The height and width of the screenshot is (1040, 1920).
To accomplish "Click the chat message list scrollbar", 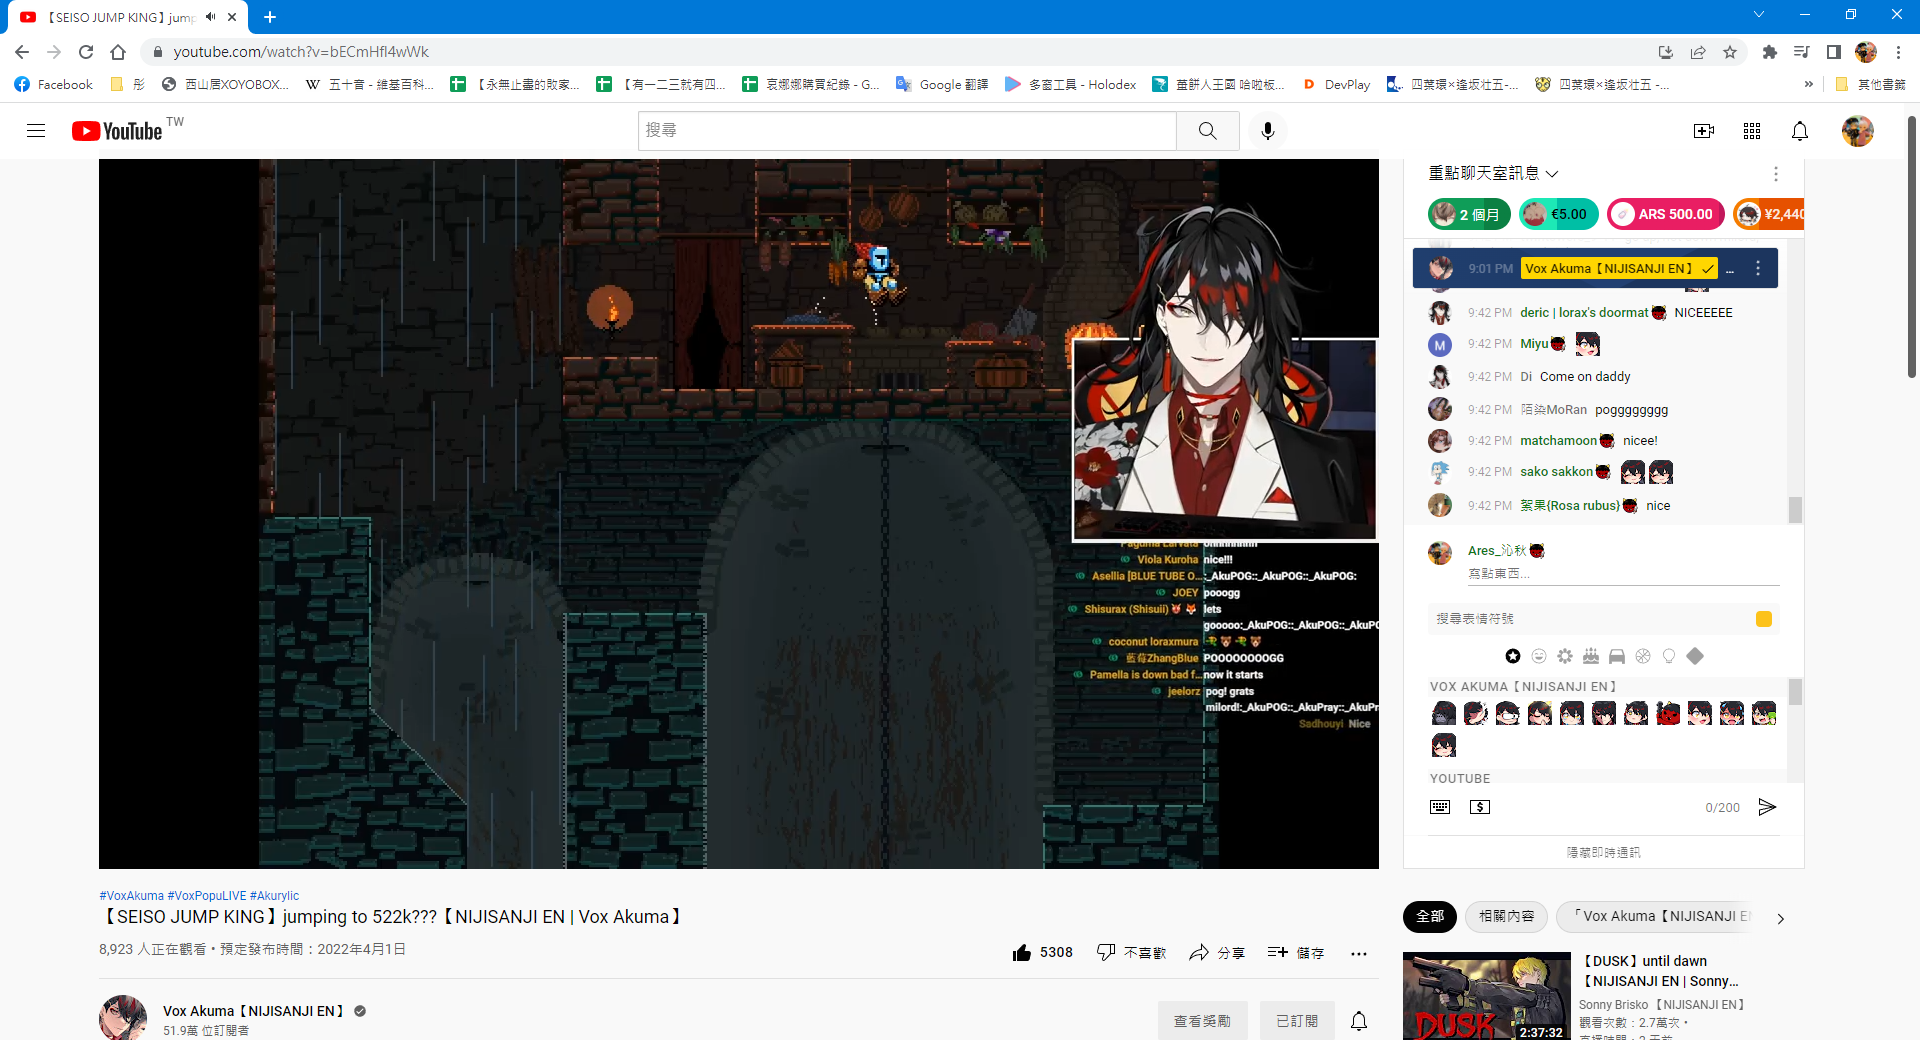I will coord(1795,509).
